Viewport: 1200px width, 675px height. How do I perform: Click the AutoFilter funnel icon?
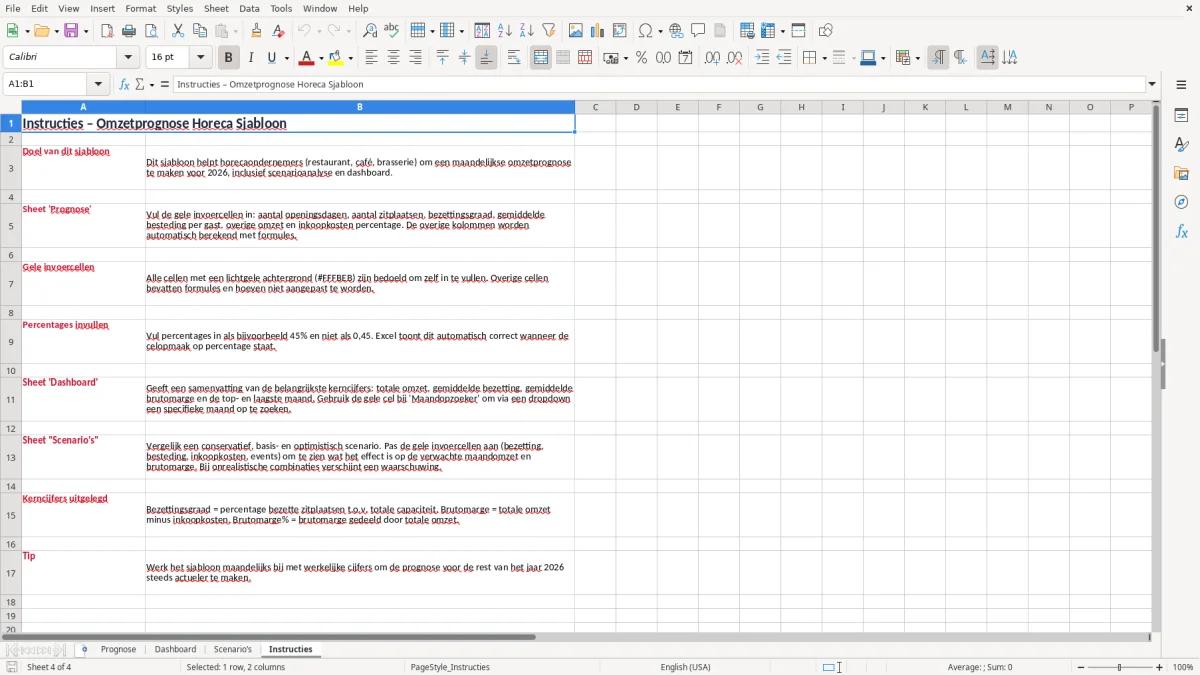coord(549,31)
